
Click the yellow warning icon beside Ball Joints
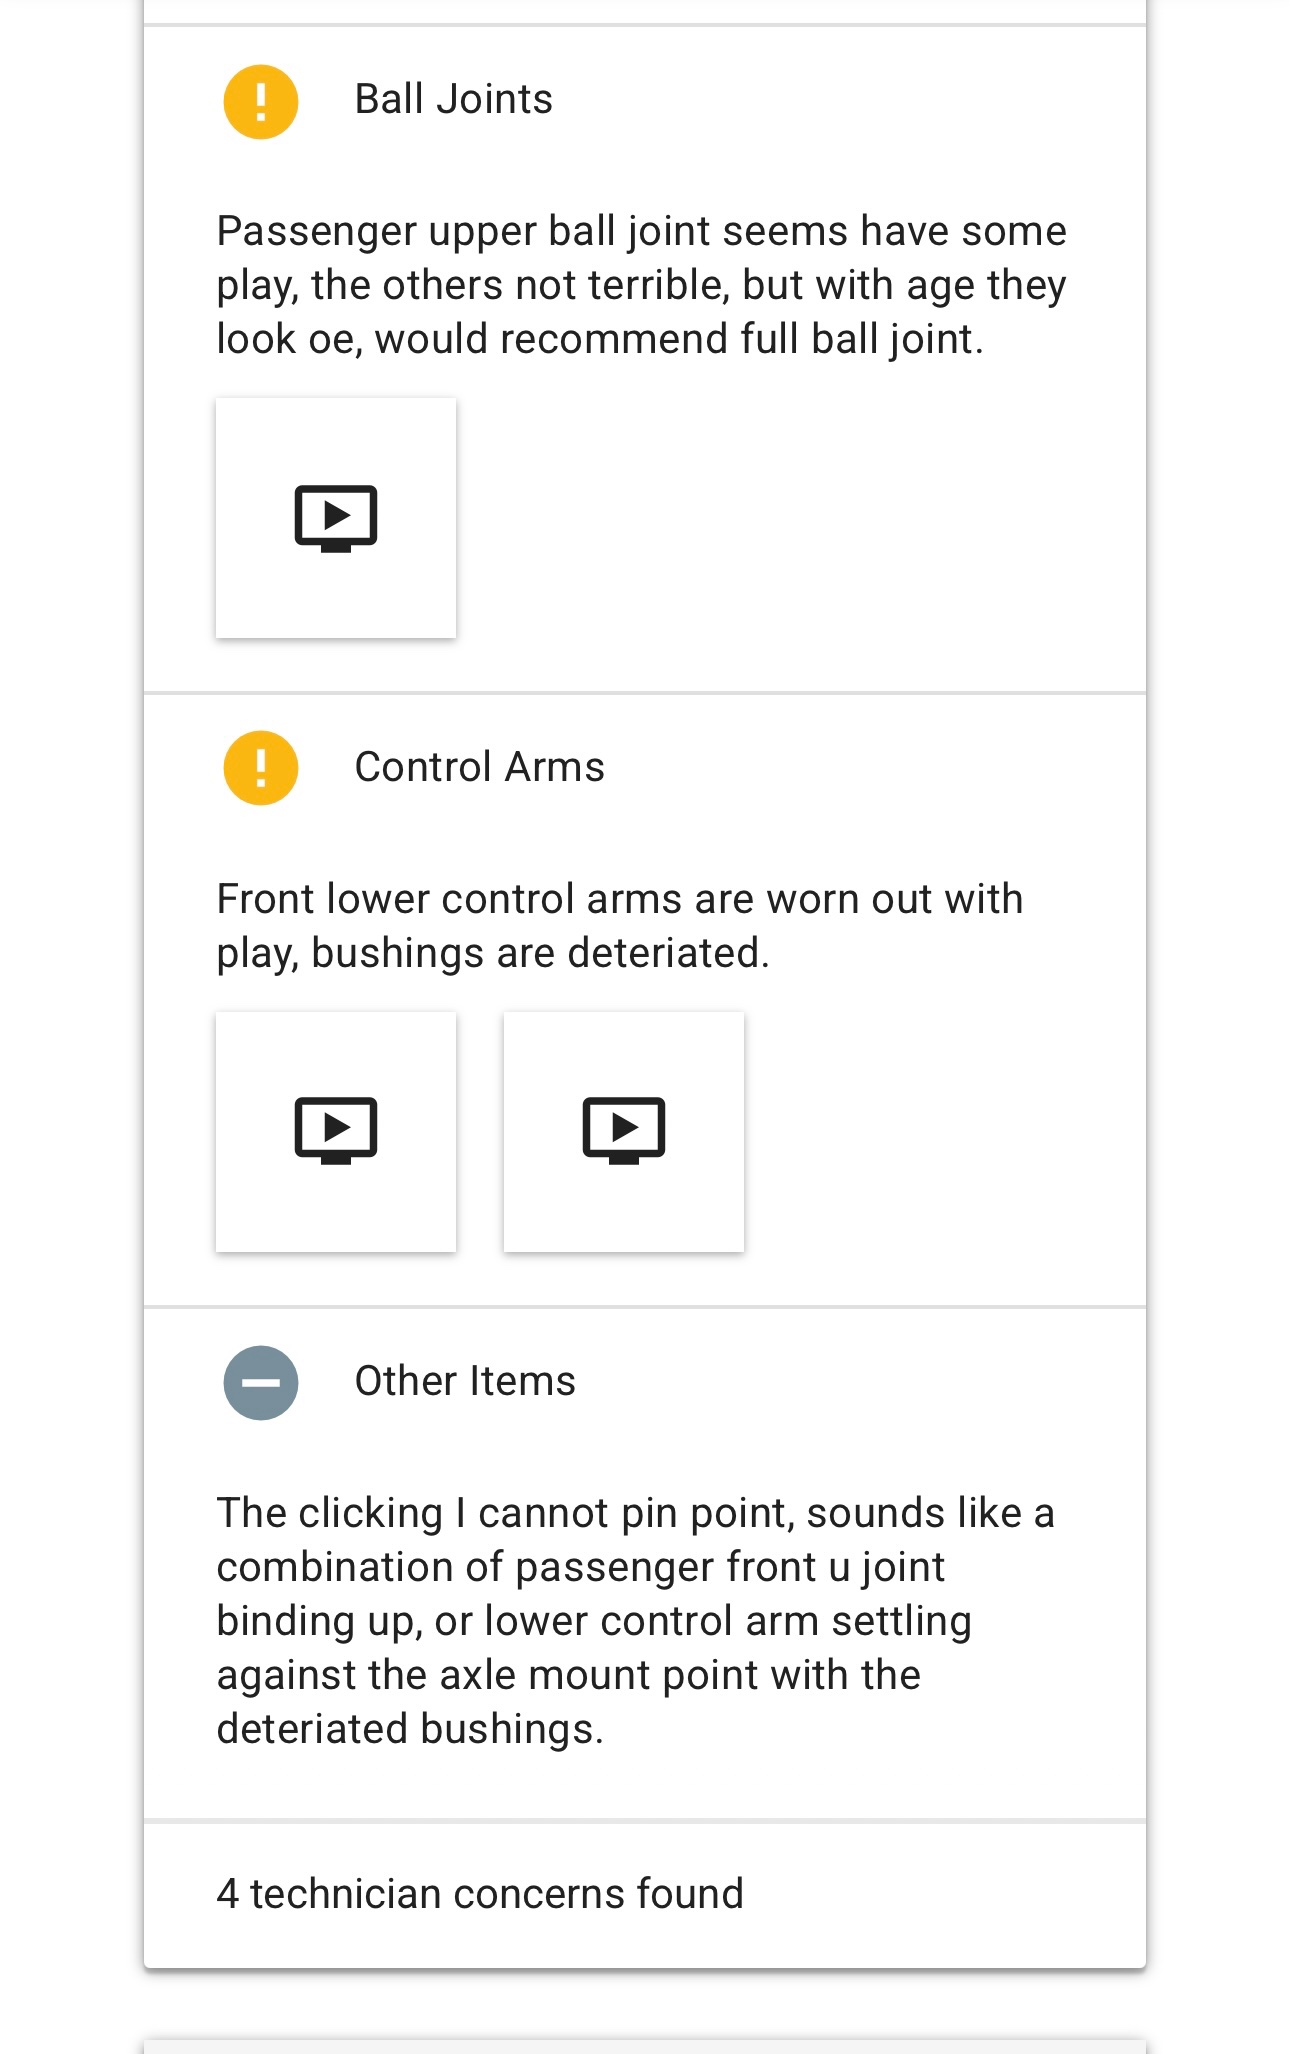pyautogui.click(x=260, y=101)
